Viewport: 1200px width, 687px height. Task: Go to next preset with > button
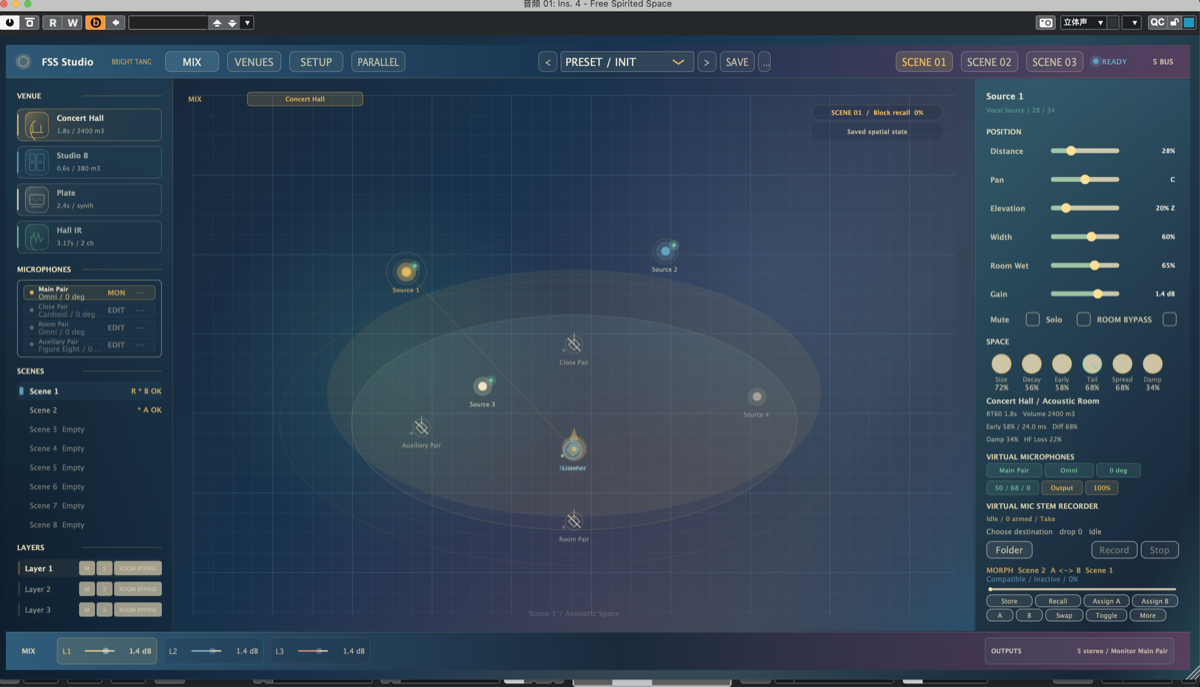[x=706, y=62]
